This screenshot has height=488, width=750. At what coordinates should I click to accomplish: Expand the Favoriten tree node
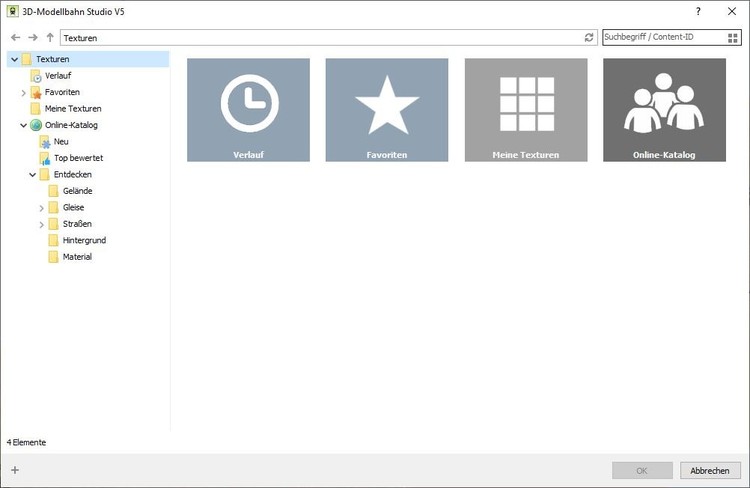[x=23, y=93]
